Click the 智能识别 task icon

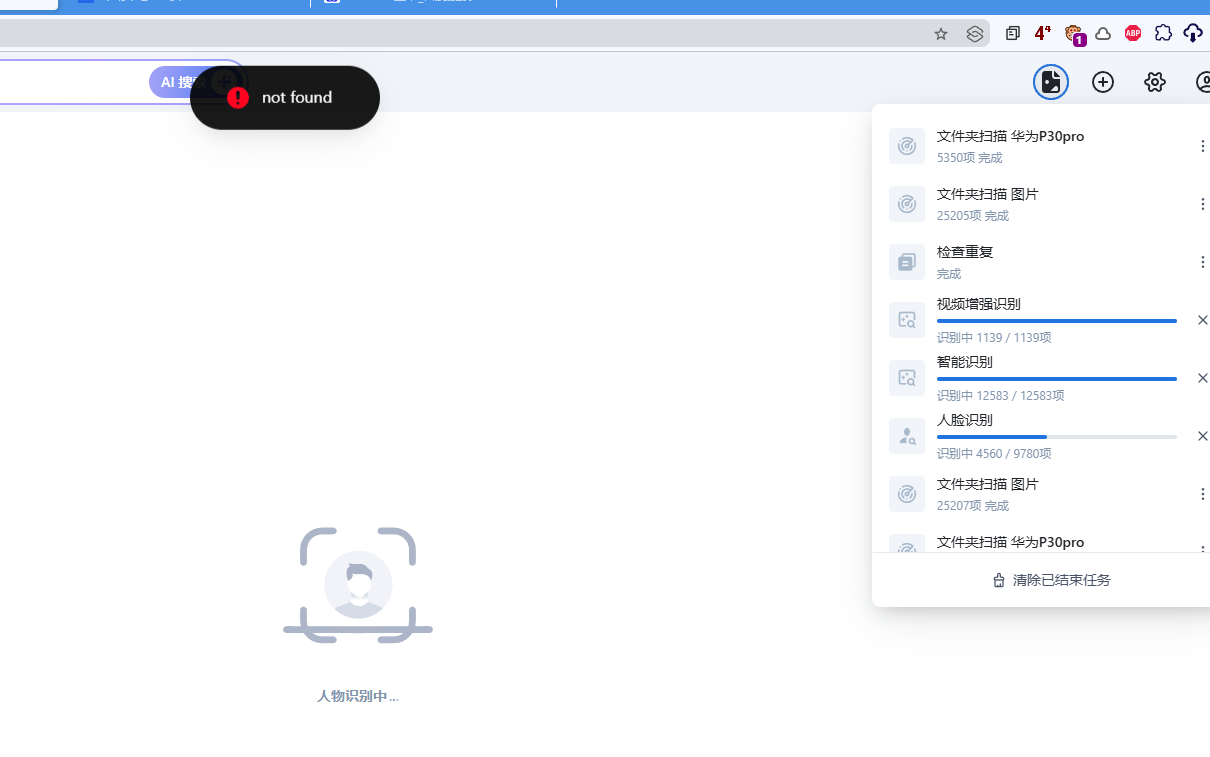907,378
